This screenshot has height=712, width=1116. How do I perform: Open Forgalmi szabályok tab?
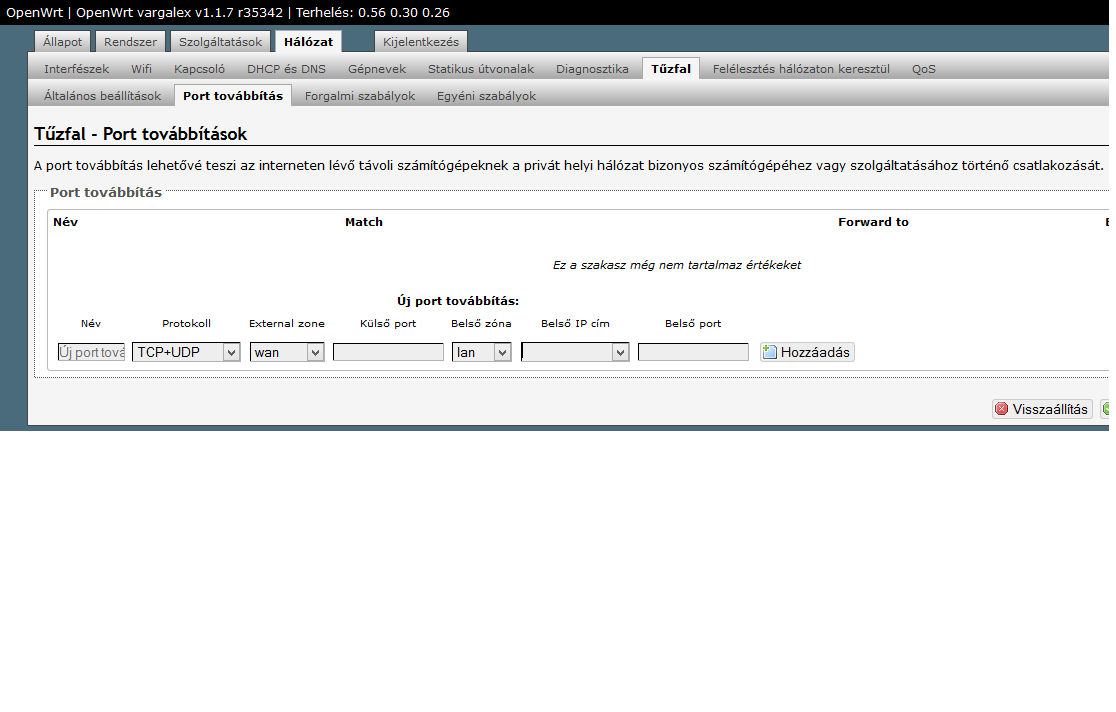pyautogui.click(x=359, y=95)
